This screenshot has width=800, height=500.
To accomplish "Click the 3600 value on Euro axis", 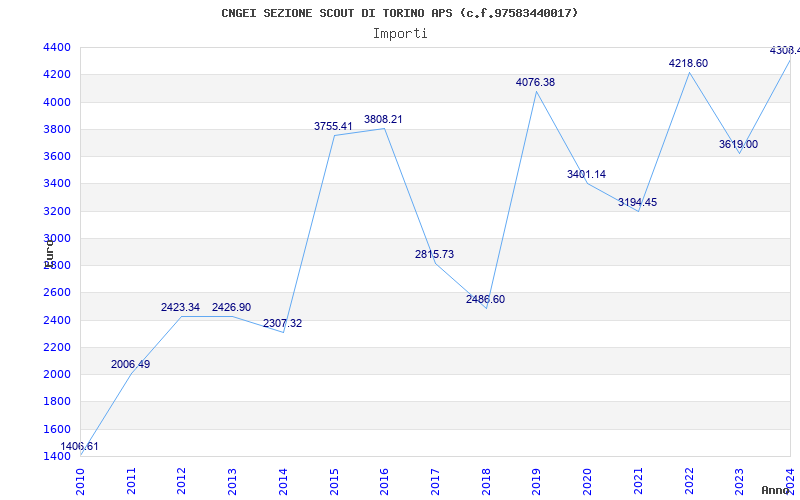I will (x=57, y=156).
